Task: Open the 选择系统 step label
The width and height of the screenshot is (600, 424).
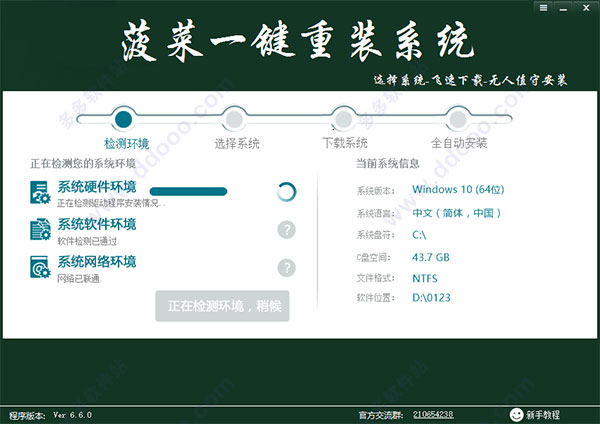Action: coord(237,144)
